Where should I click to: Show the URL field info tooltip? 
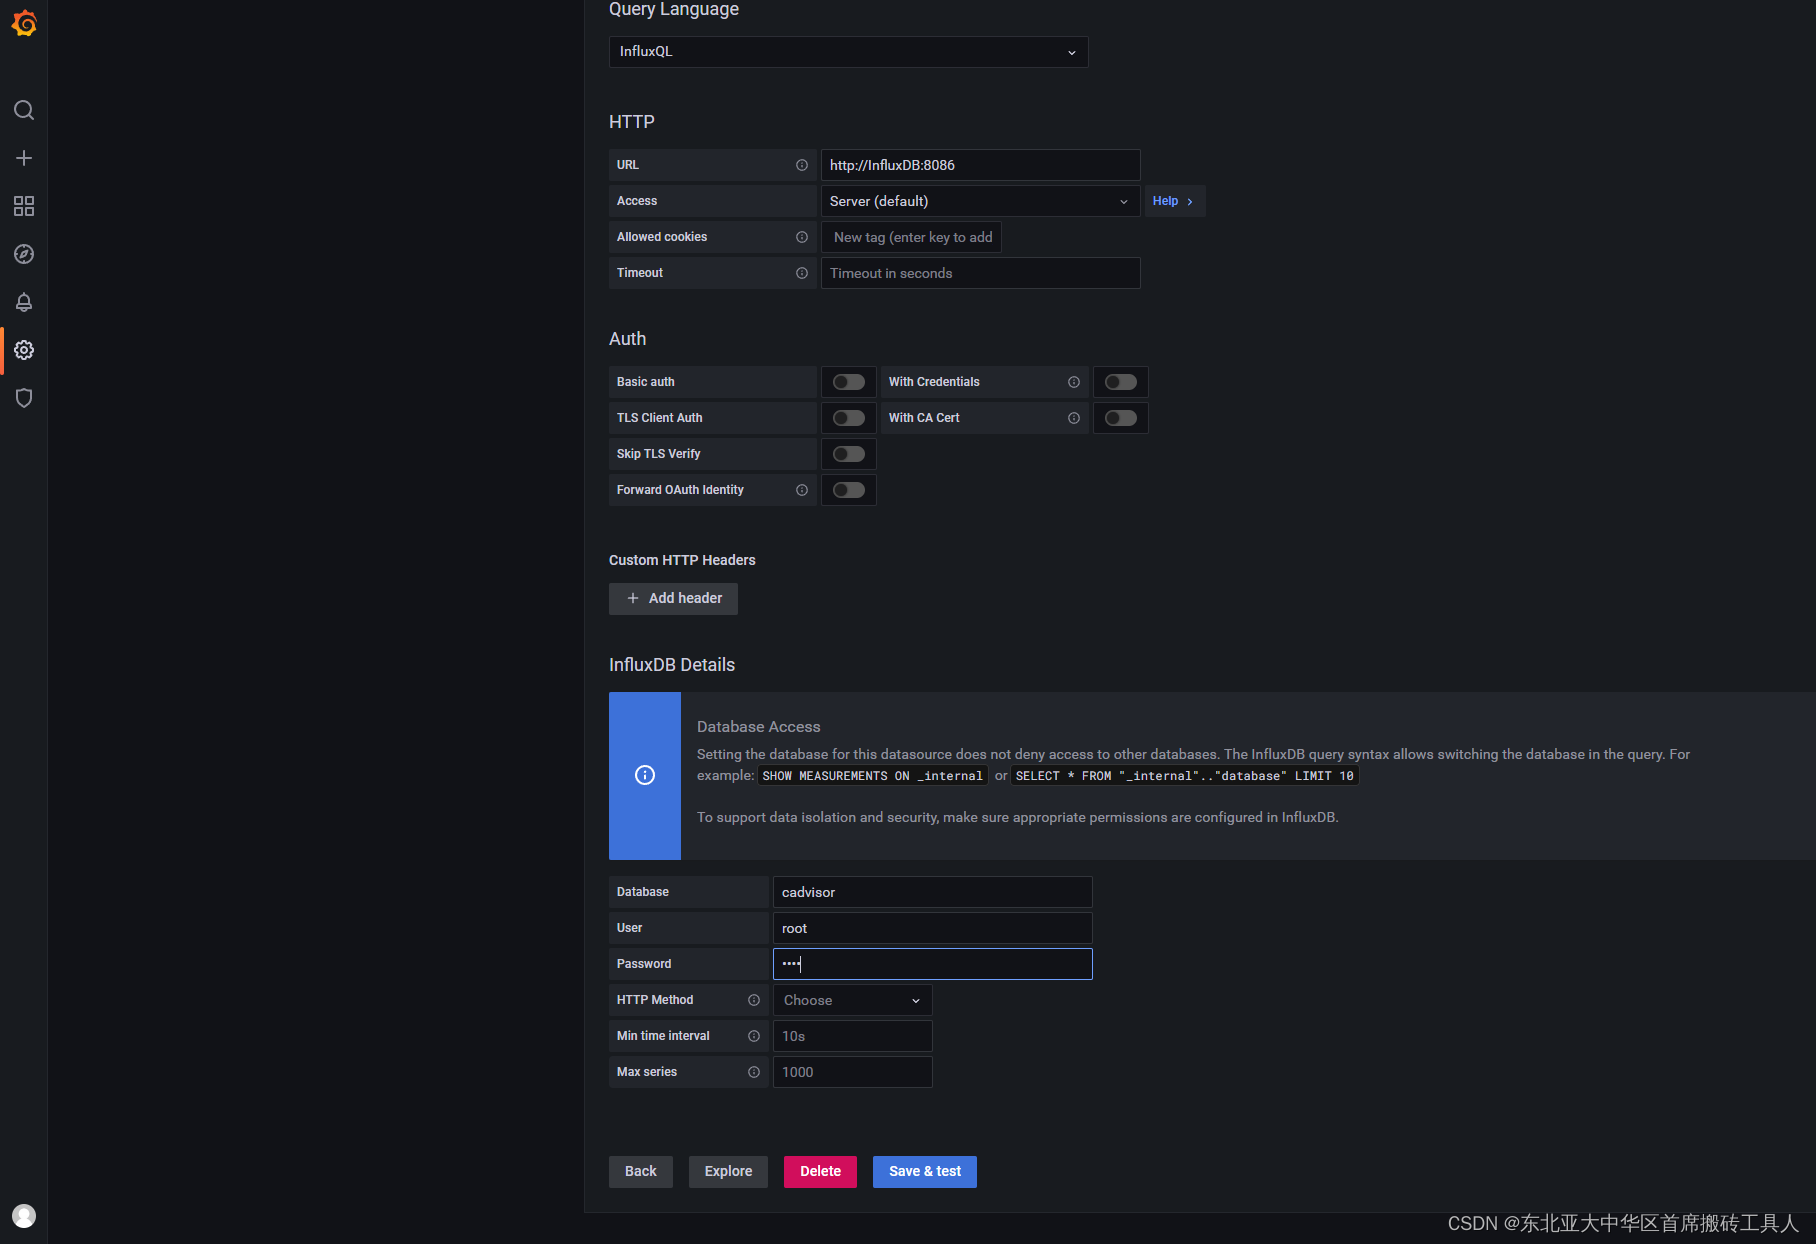[x=802, y=165]
